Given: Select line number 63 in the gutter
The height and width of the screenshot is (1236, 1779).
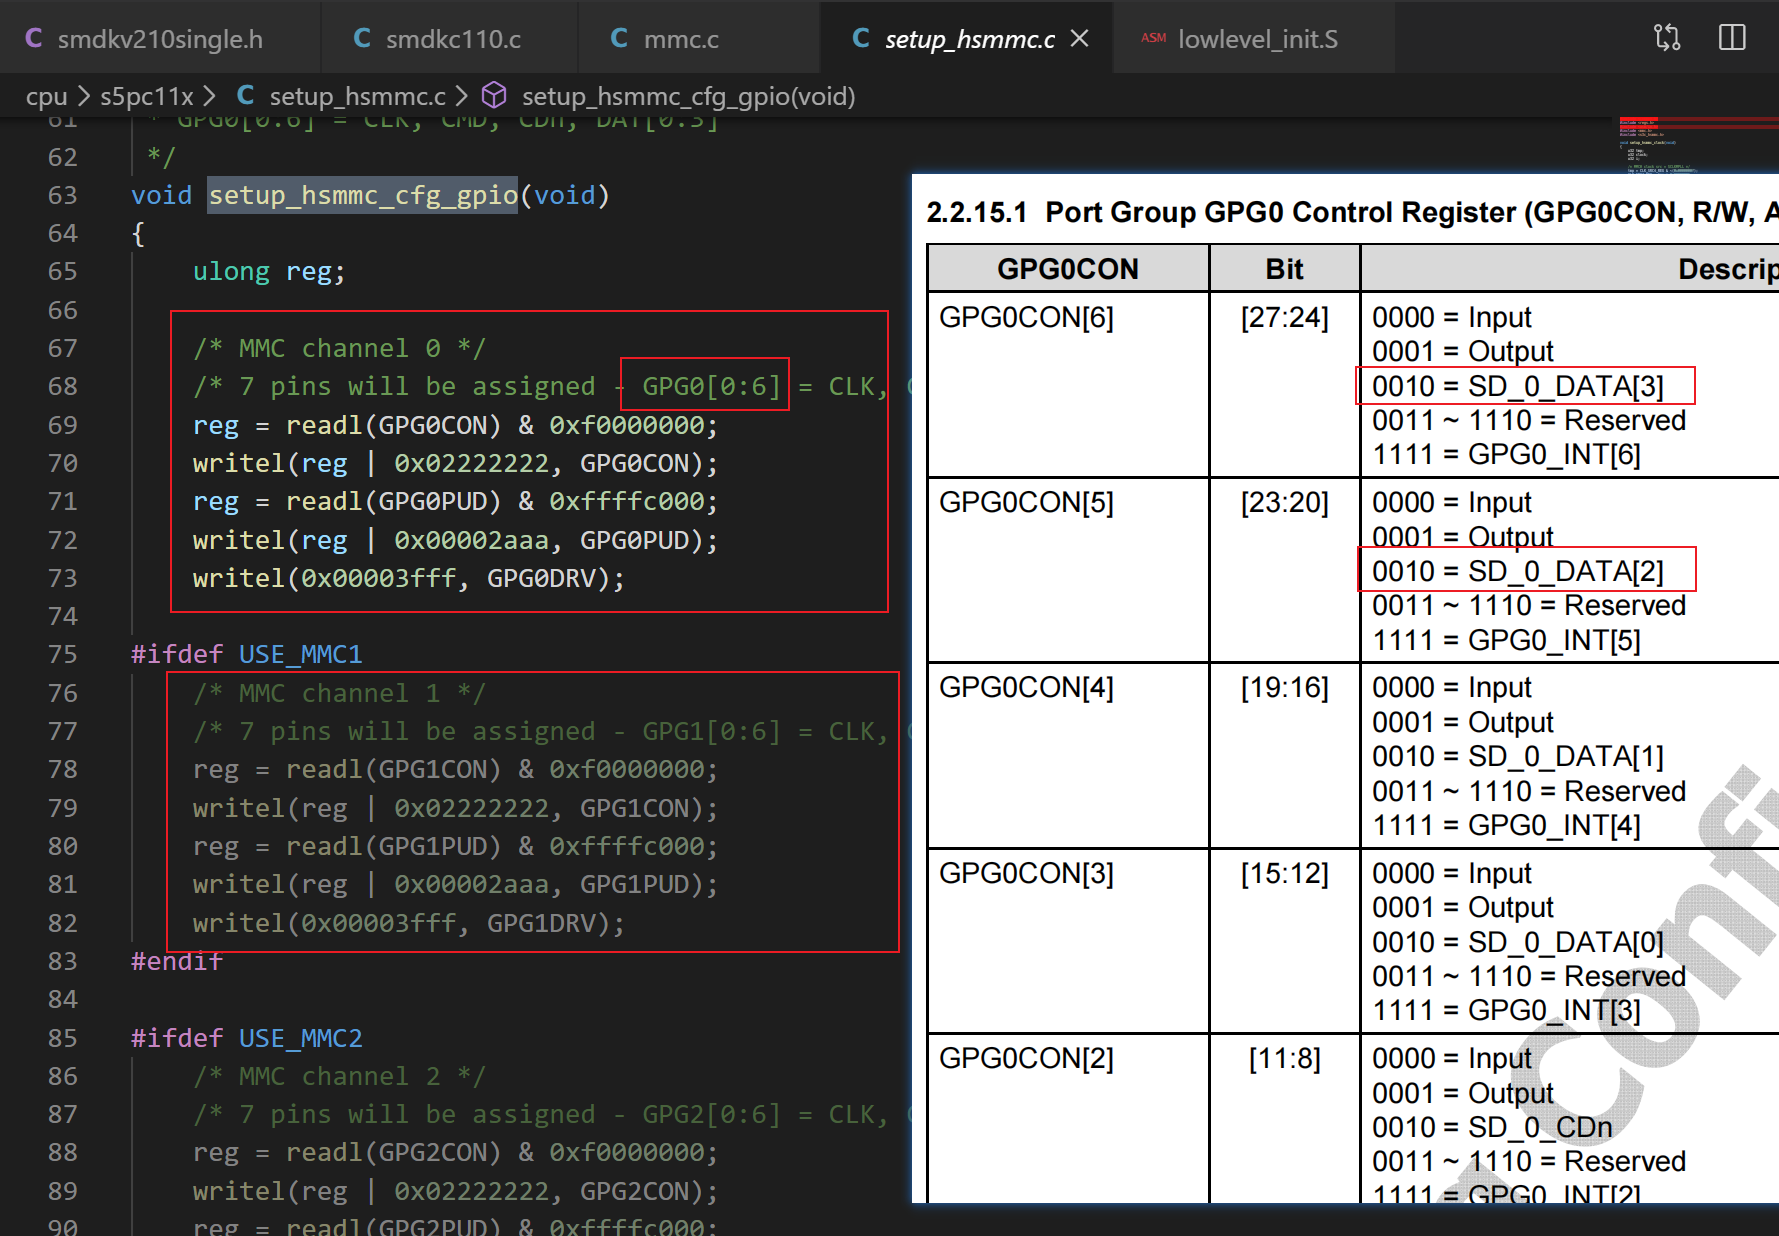Looking at the screenshot, I should click(62, 195).
